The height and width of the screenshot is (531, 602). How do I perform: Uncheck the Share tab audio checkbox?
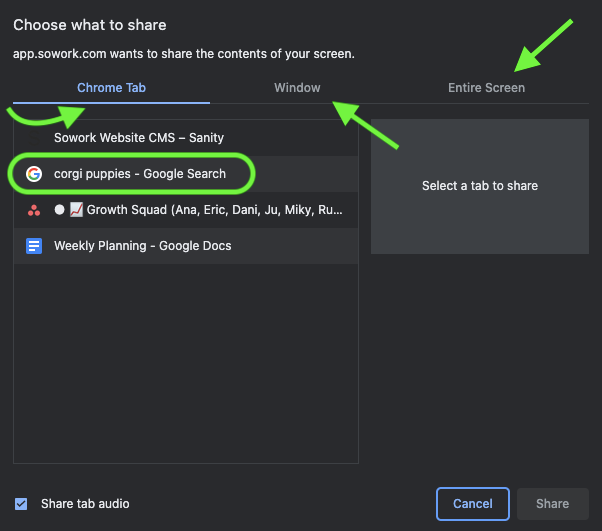21,504
